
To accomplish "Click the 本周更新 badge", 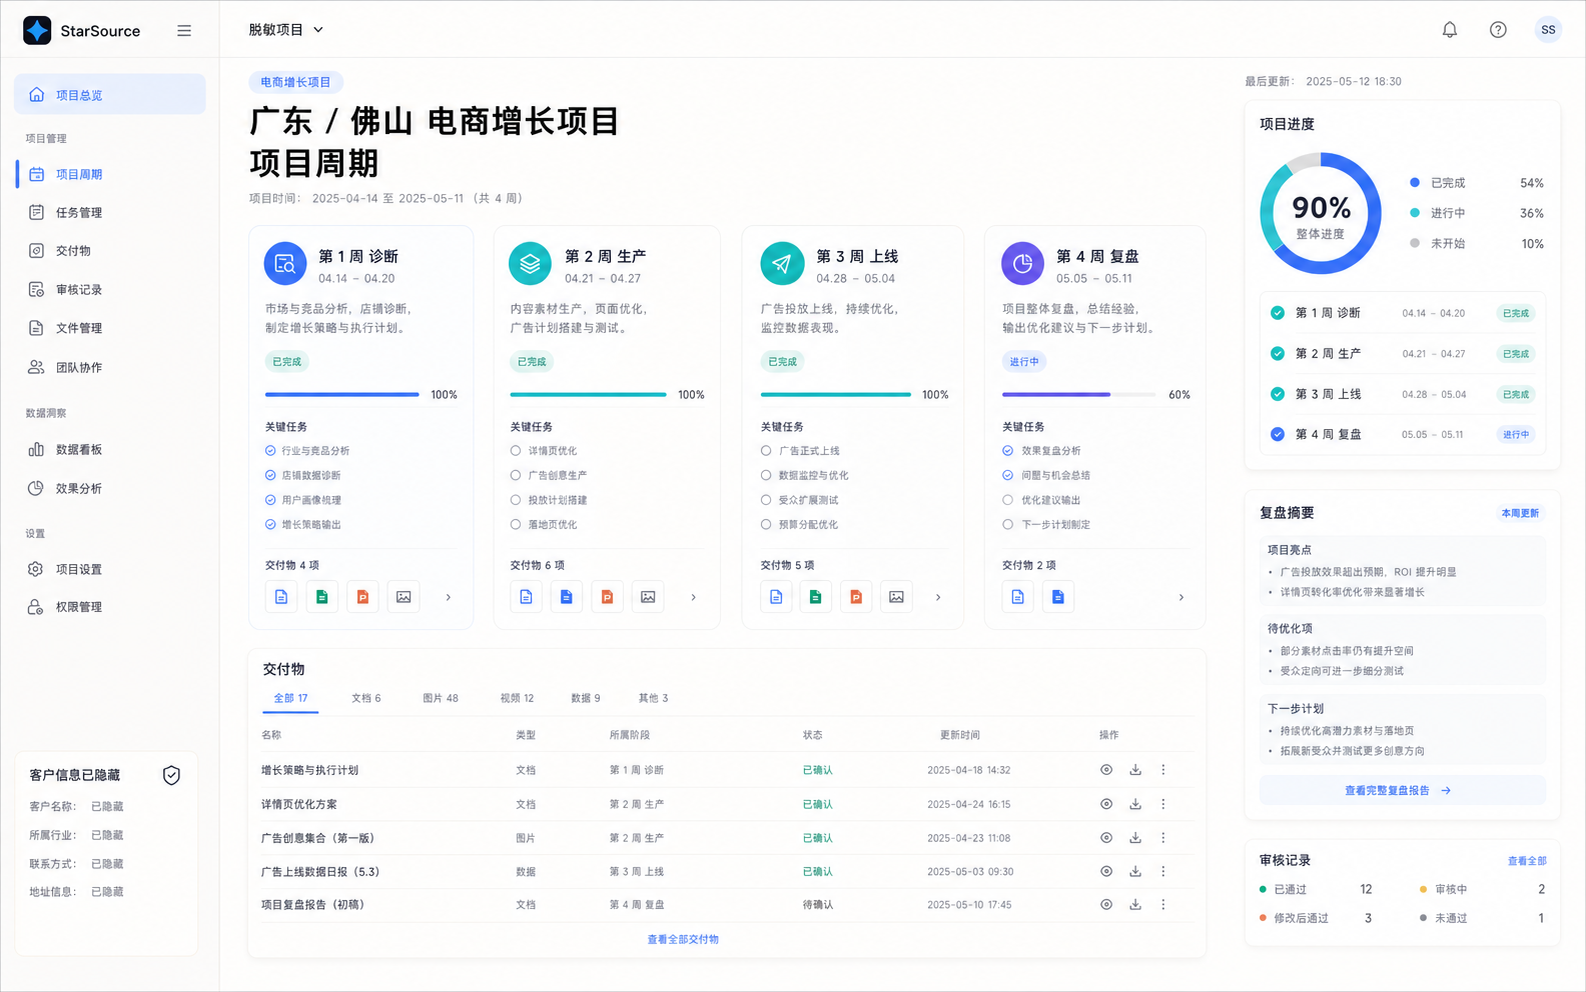I will pyautogui.click(x=1520, y=513).
